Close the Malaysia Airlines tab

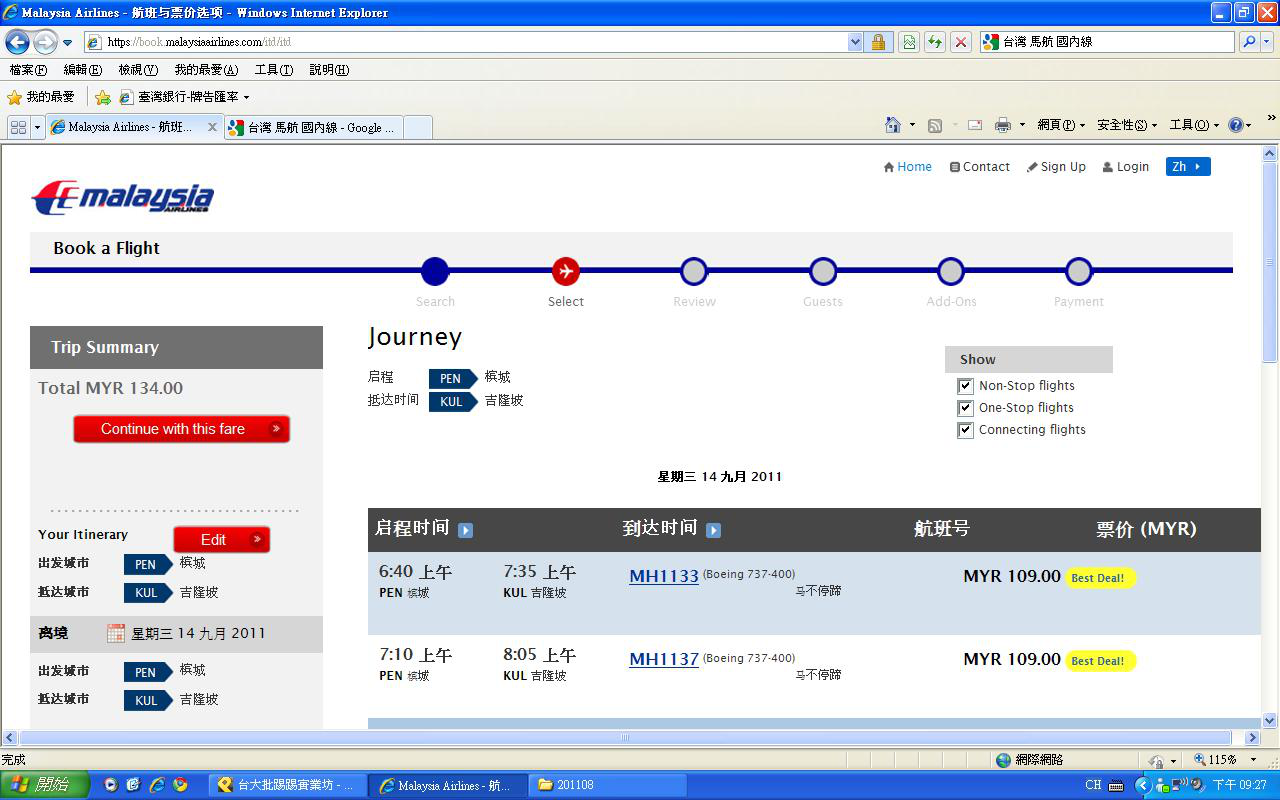pos(212,127)
